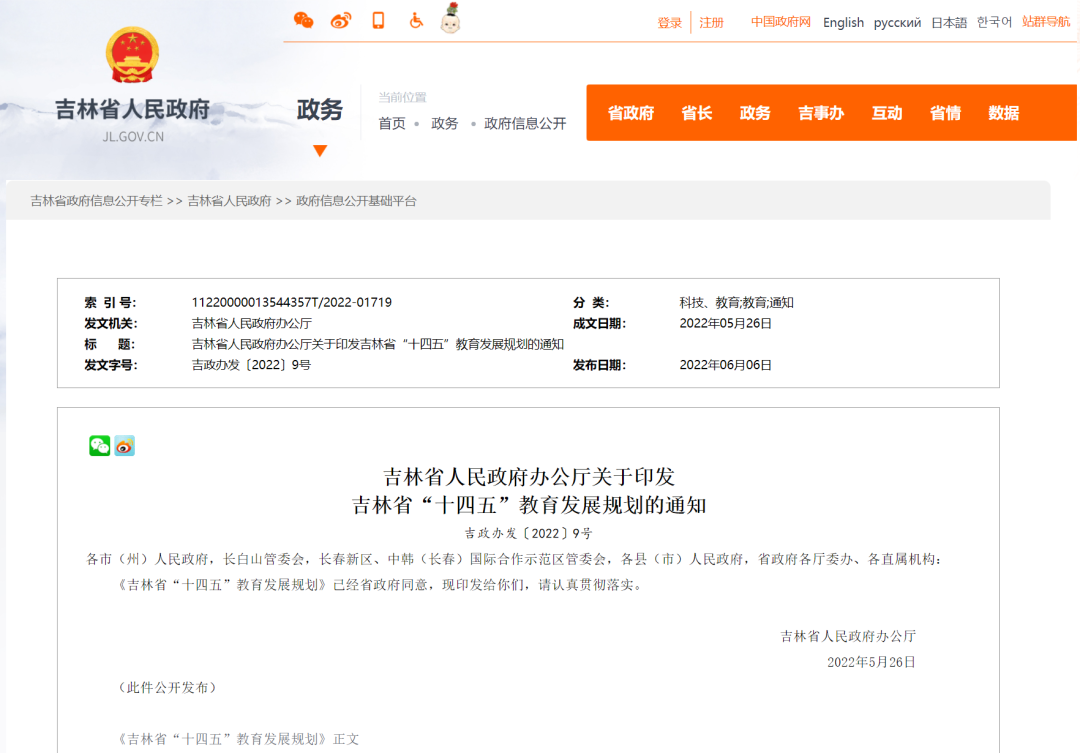Viewport: 1080px width, 753px height.
Task: Click the baby mascot avatar icon
Action: pos(451,19)
